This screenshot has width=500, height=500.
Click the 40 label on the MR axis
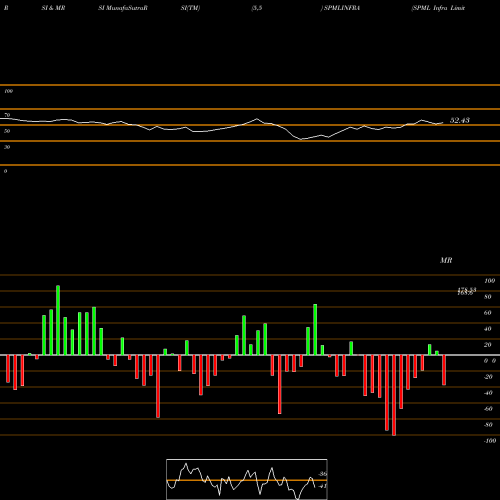coord(488,329)
